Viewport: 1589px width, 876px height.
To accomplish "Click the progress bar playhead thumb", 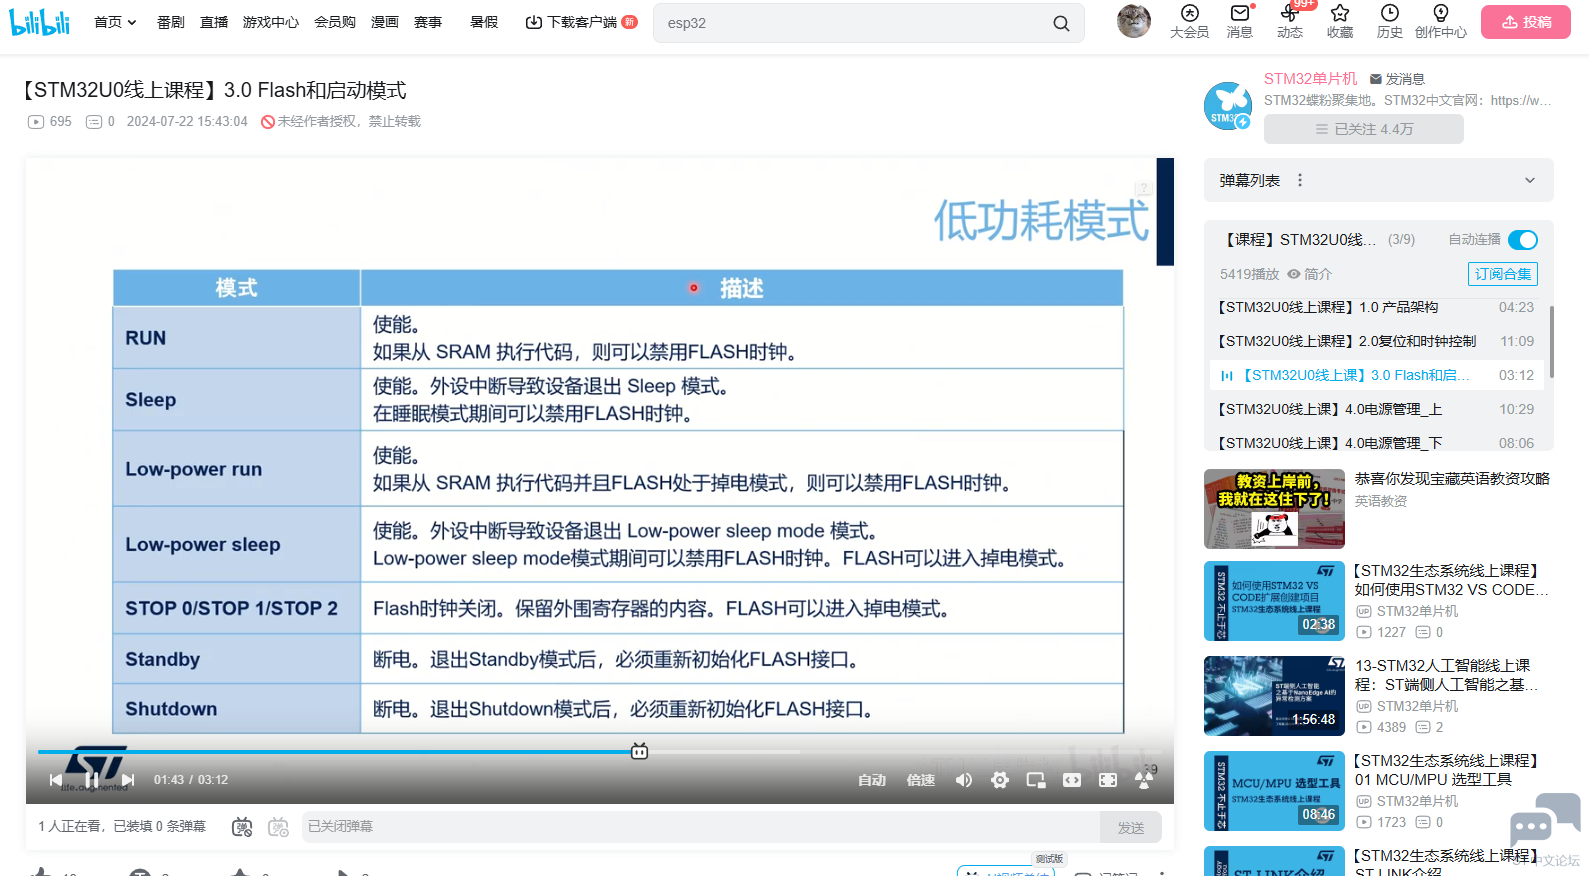I will tap(640, 751).
